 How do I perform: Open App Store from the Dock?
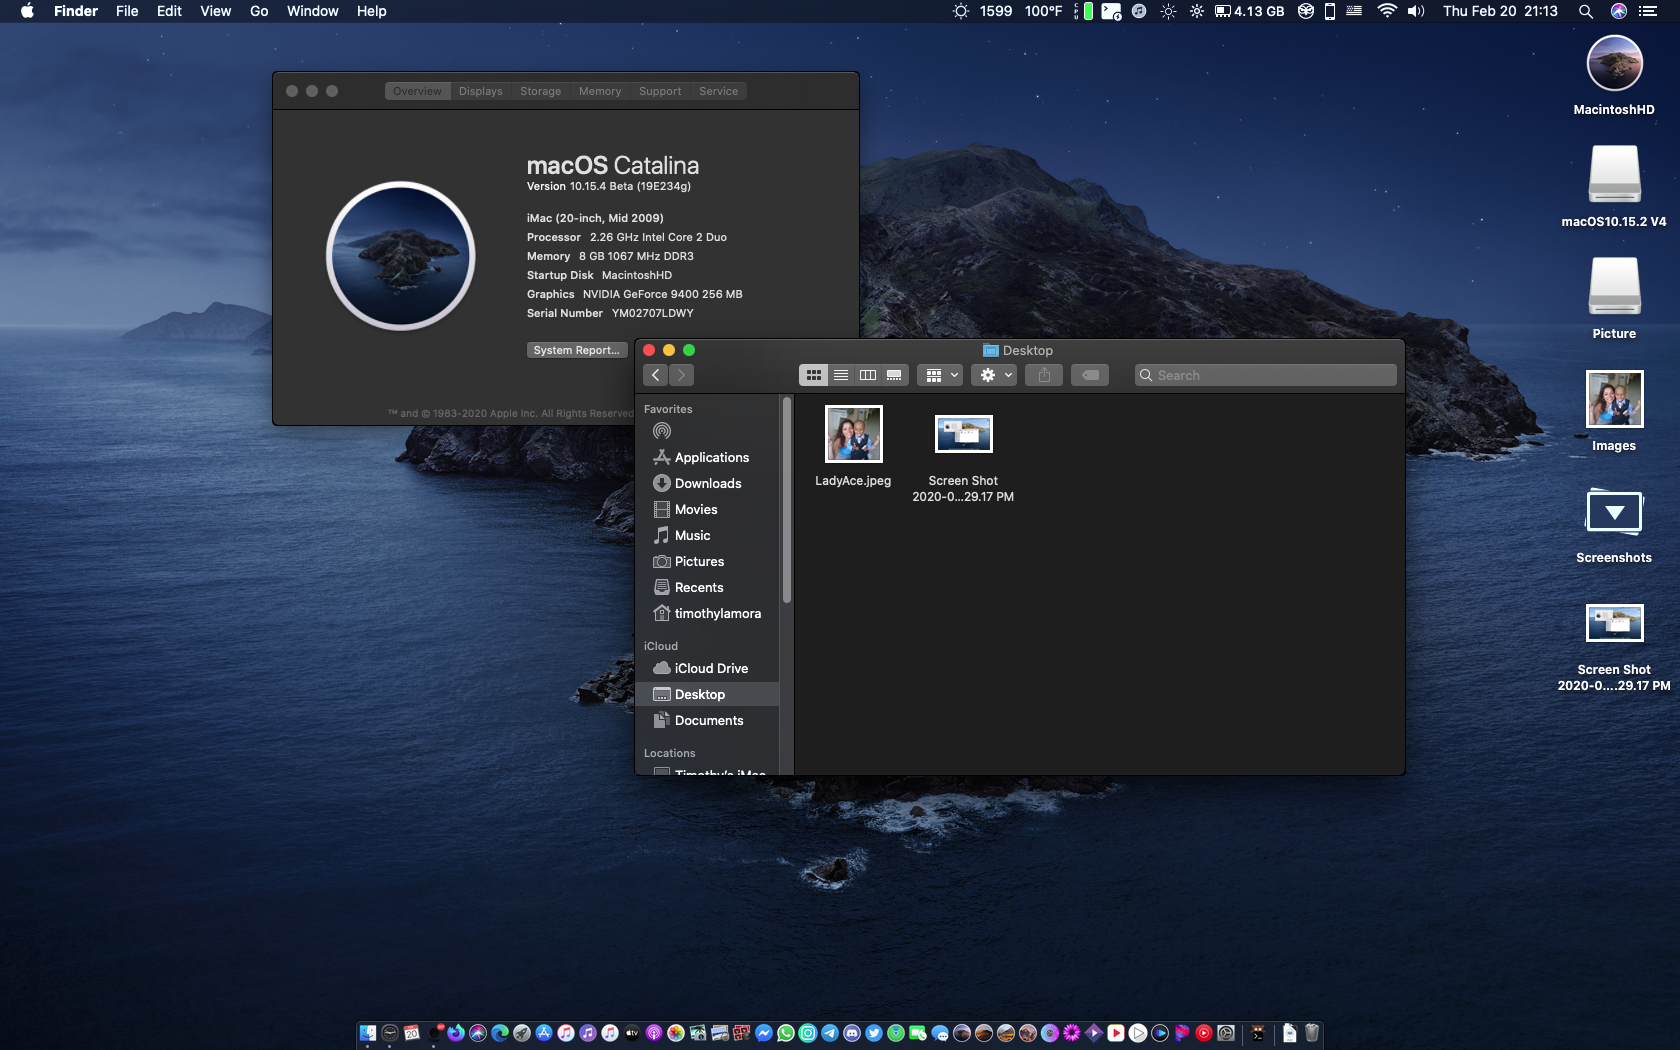click(x=544, y=1033)
